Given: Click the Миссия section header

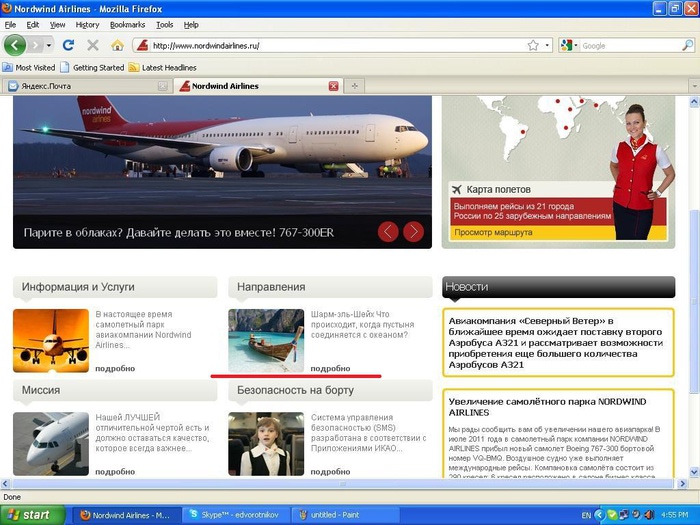Looking at the screenshot, I should tap(115, 390).
